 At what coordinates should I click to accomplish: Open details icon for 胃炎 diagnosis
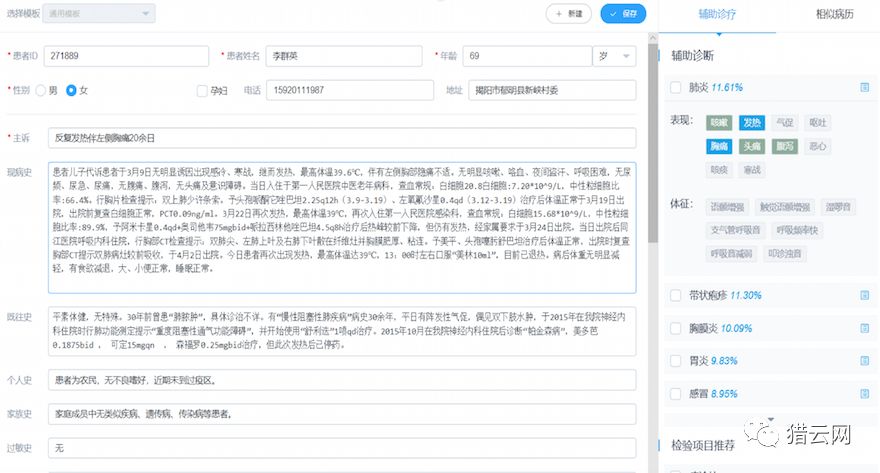864,361
